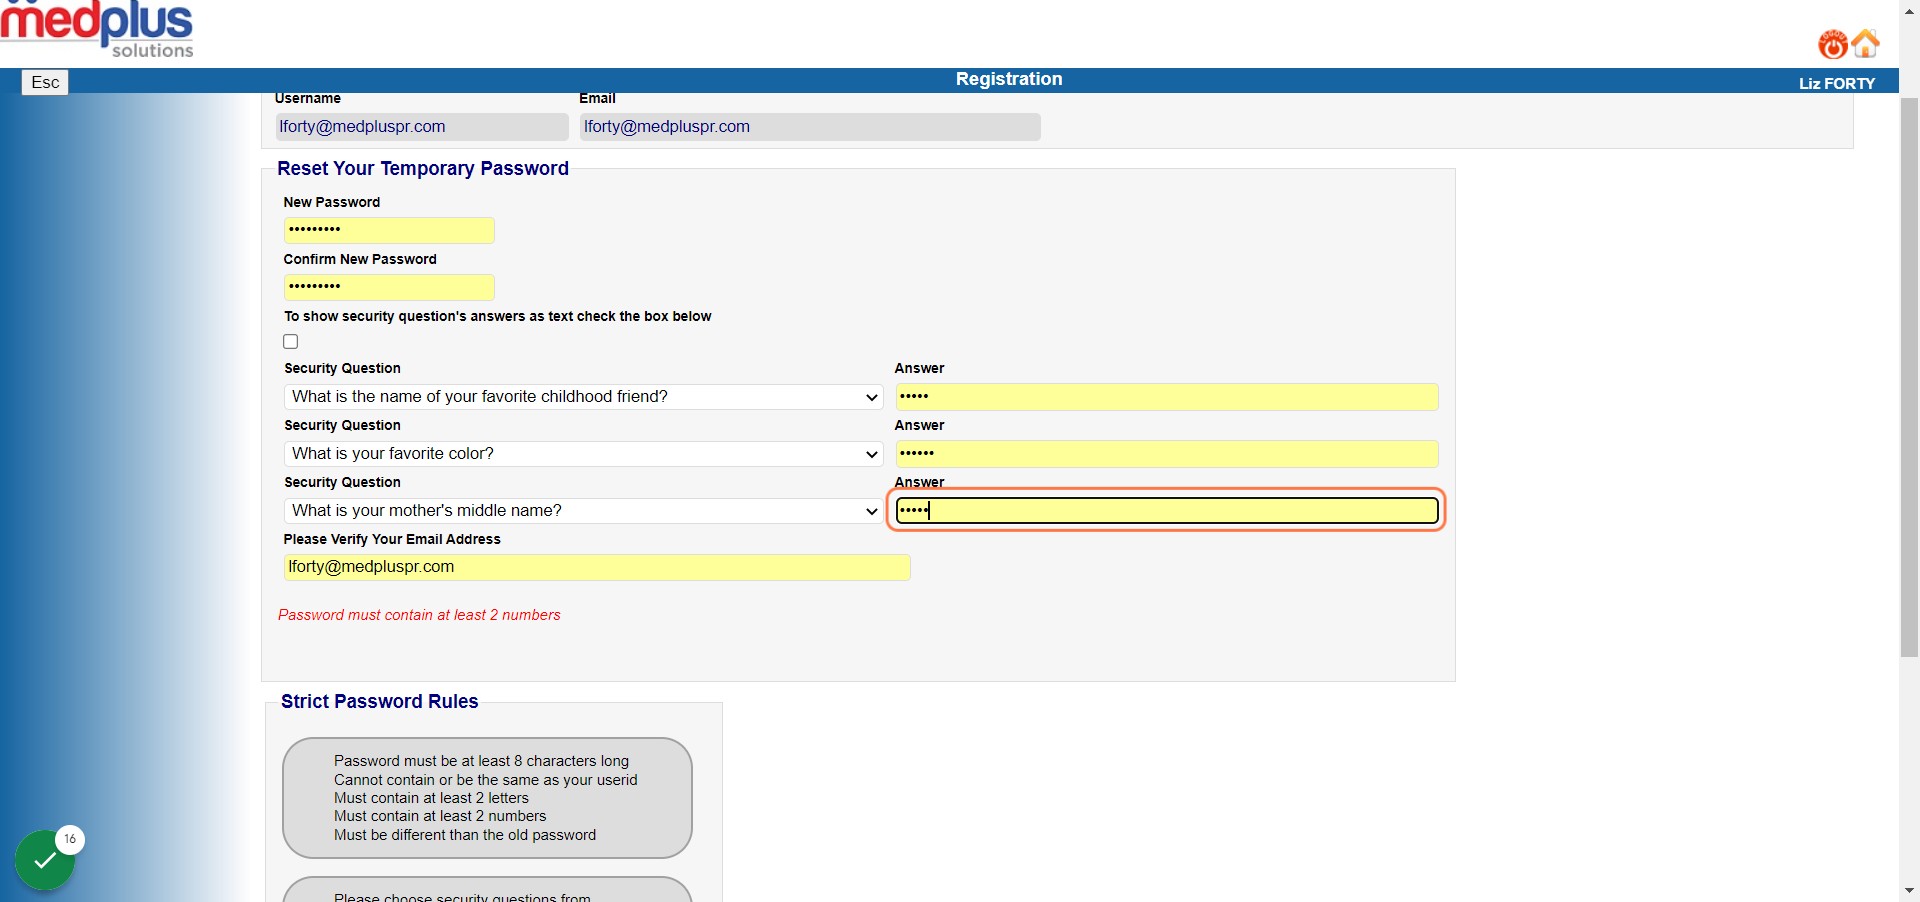Click the mother's middle name Answer field
This screenshot has width=1920, height=902.
click(1167, 511)
